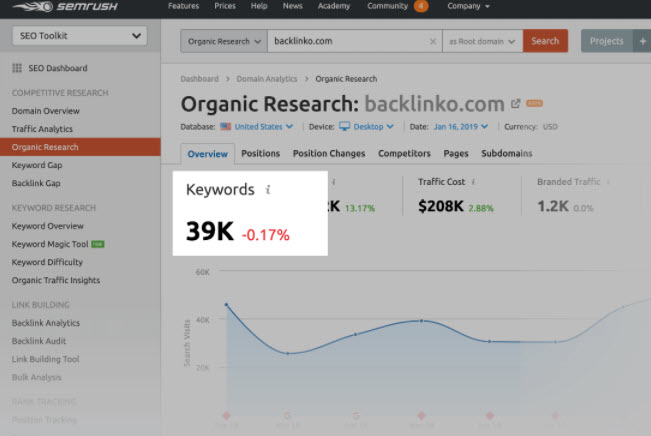Clear the domain search field
Screen dimensions: 651x436
coord(433,41)
